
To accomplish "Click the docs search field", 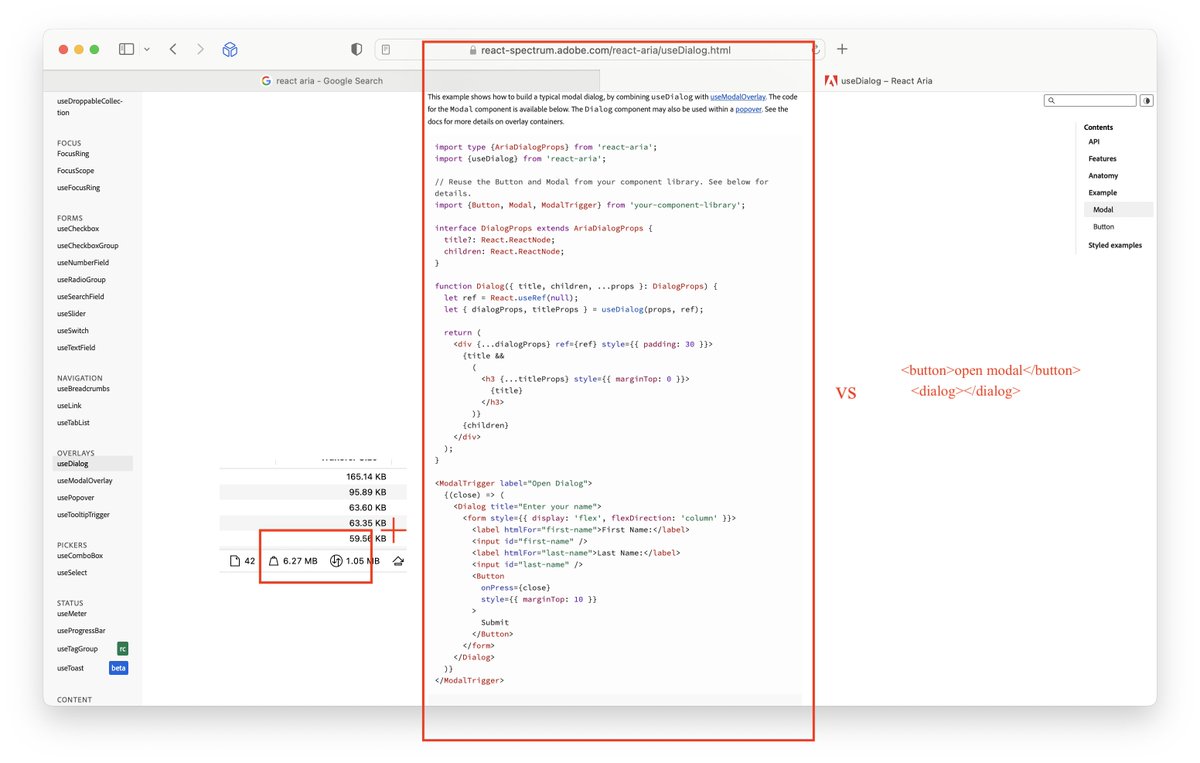I will pyautogui.click(x=1090, y=101).
